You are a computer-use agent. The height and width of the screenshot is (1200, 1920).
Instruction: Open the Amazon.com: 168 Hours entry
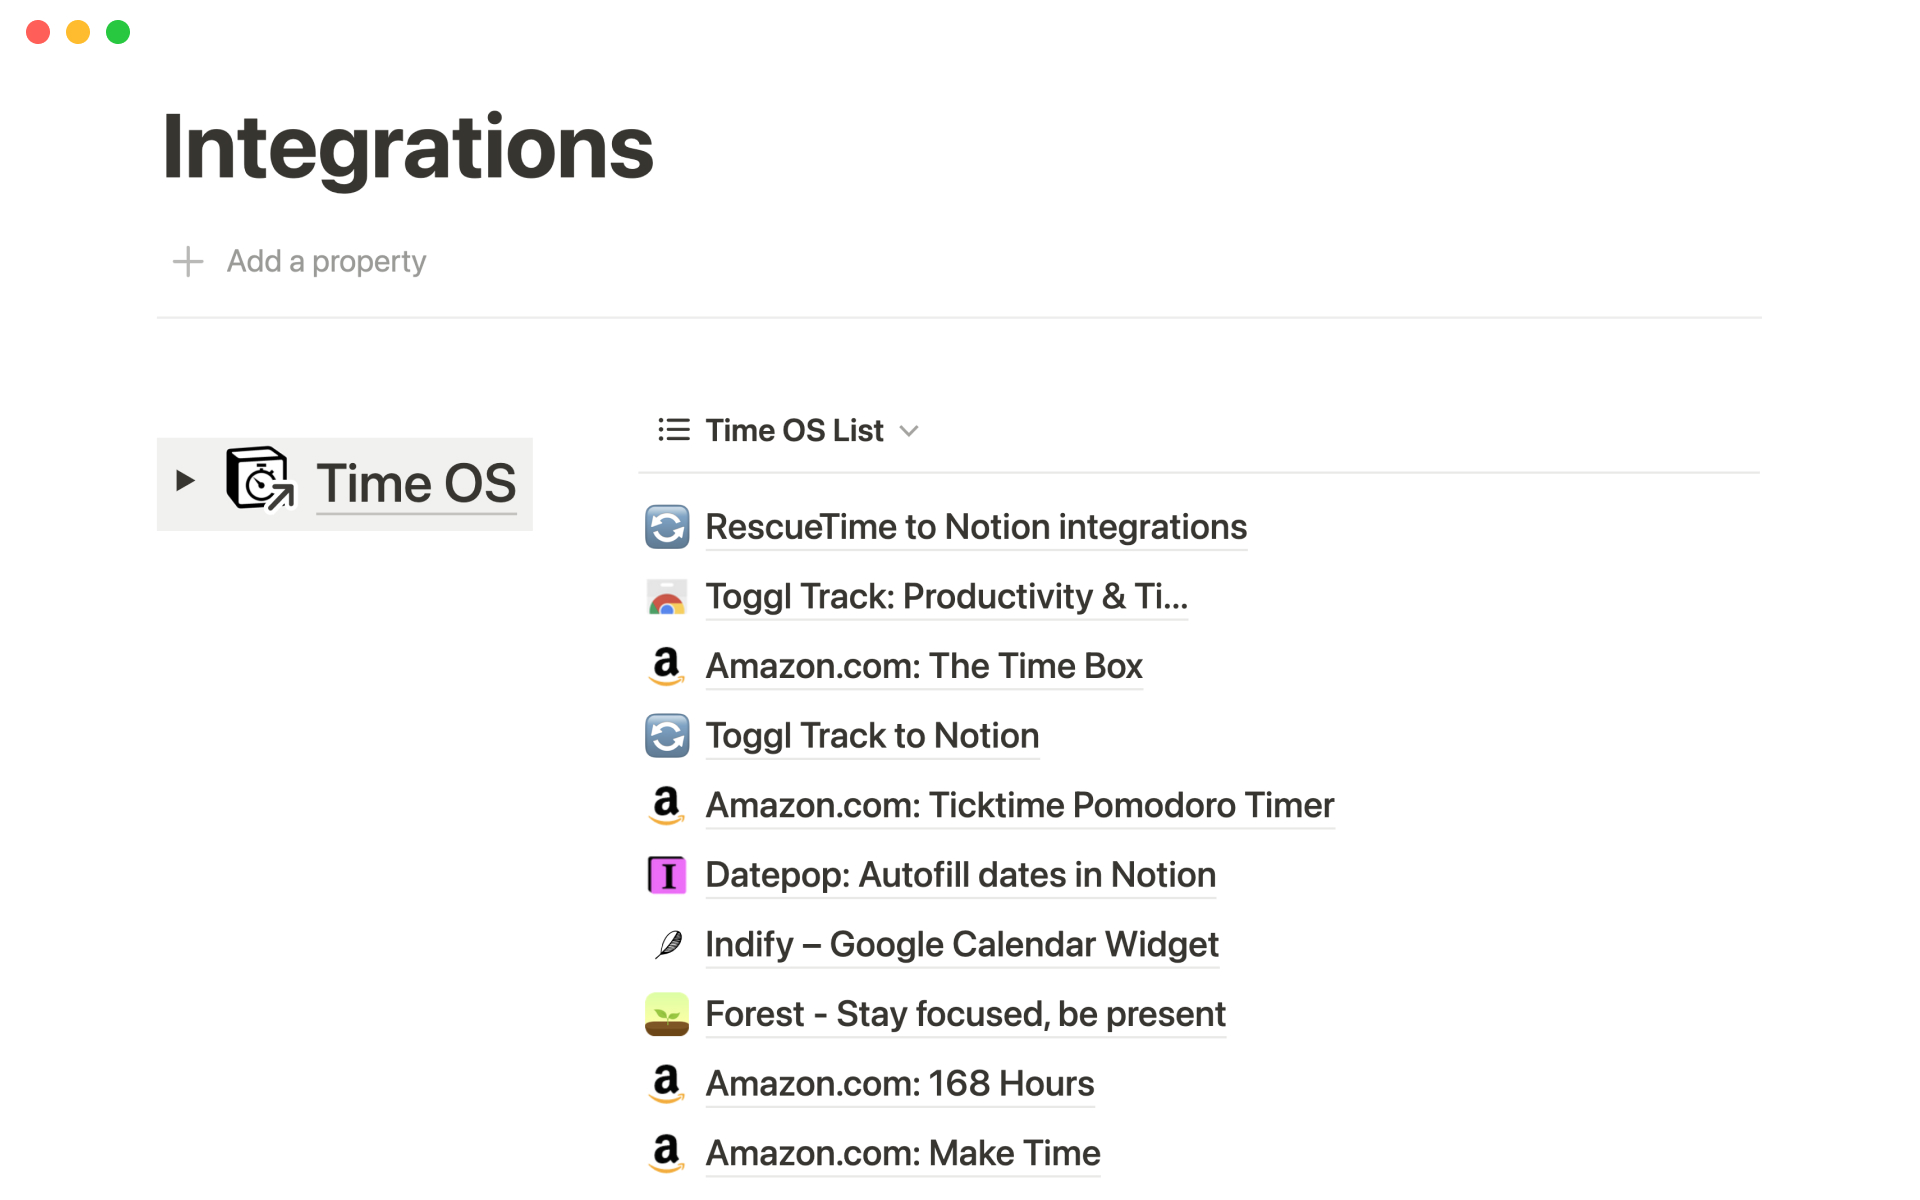[899, 1083]
